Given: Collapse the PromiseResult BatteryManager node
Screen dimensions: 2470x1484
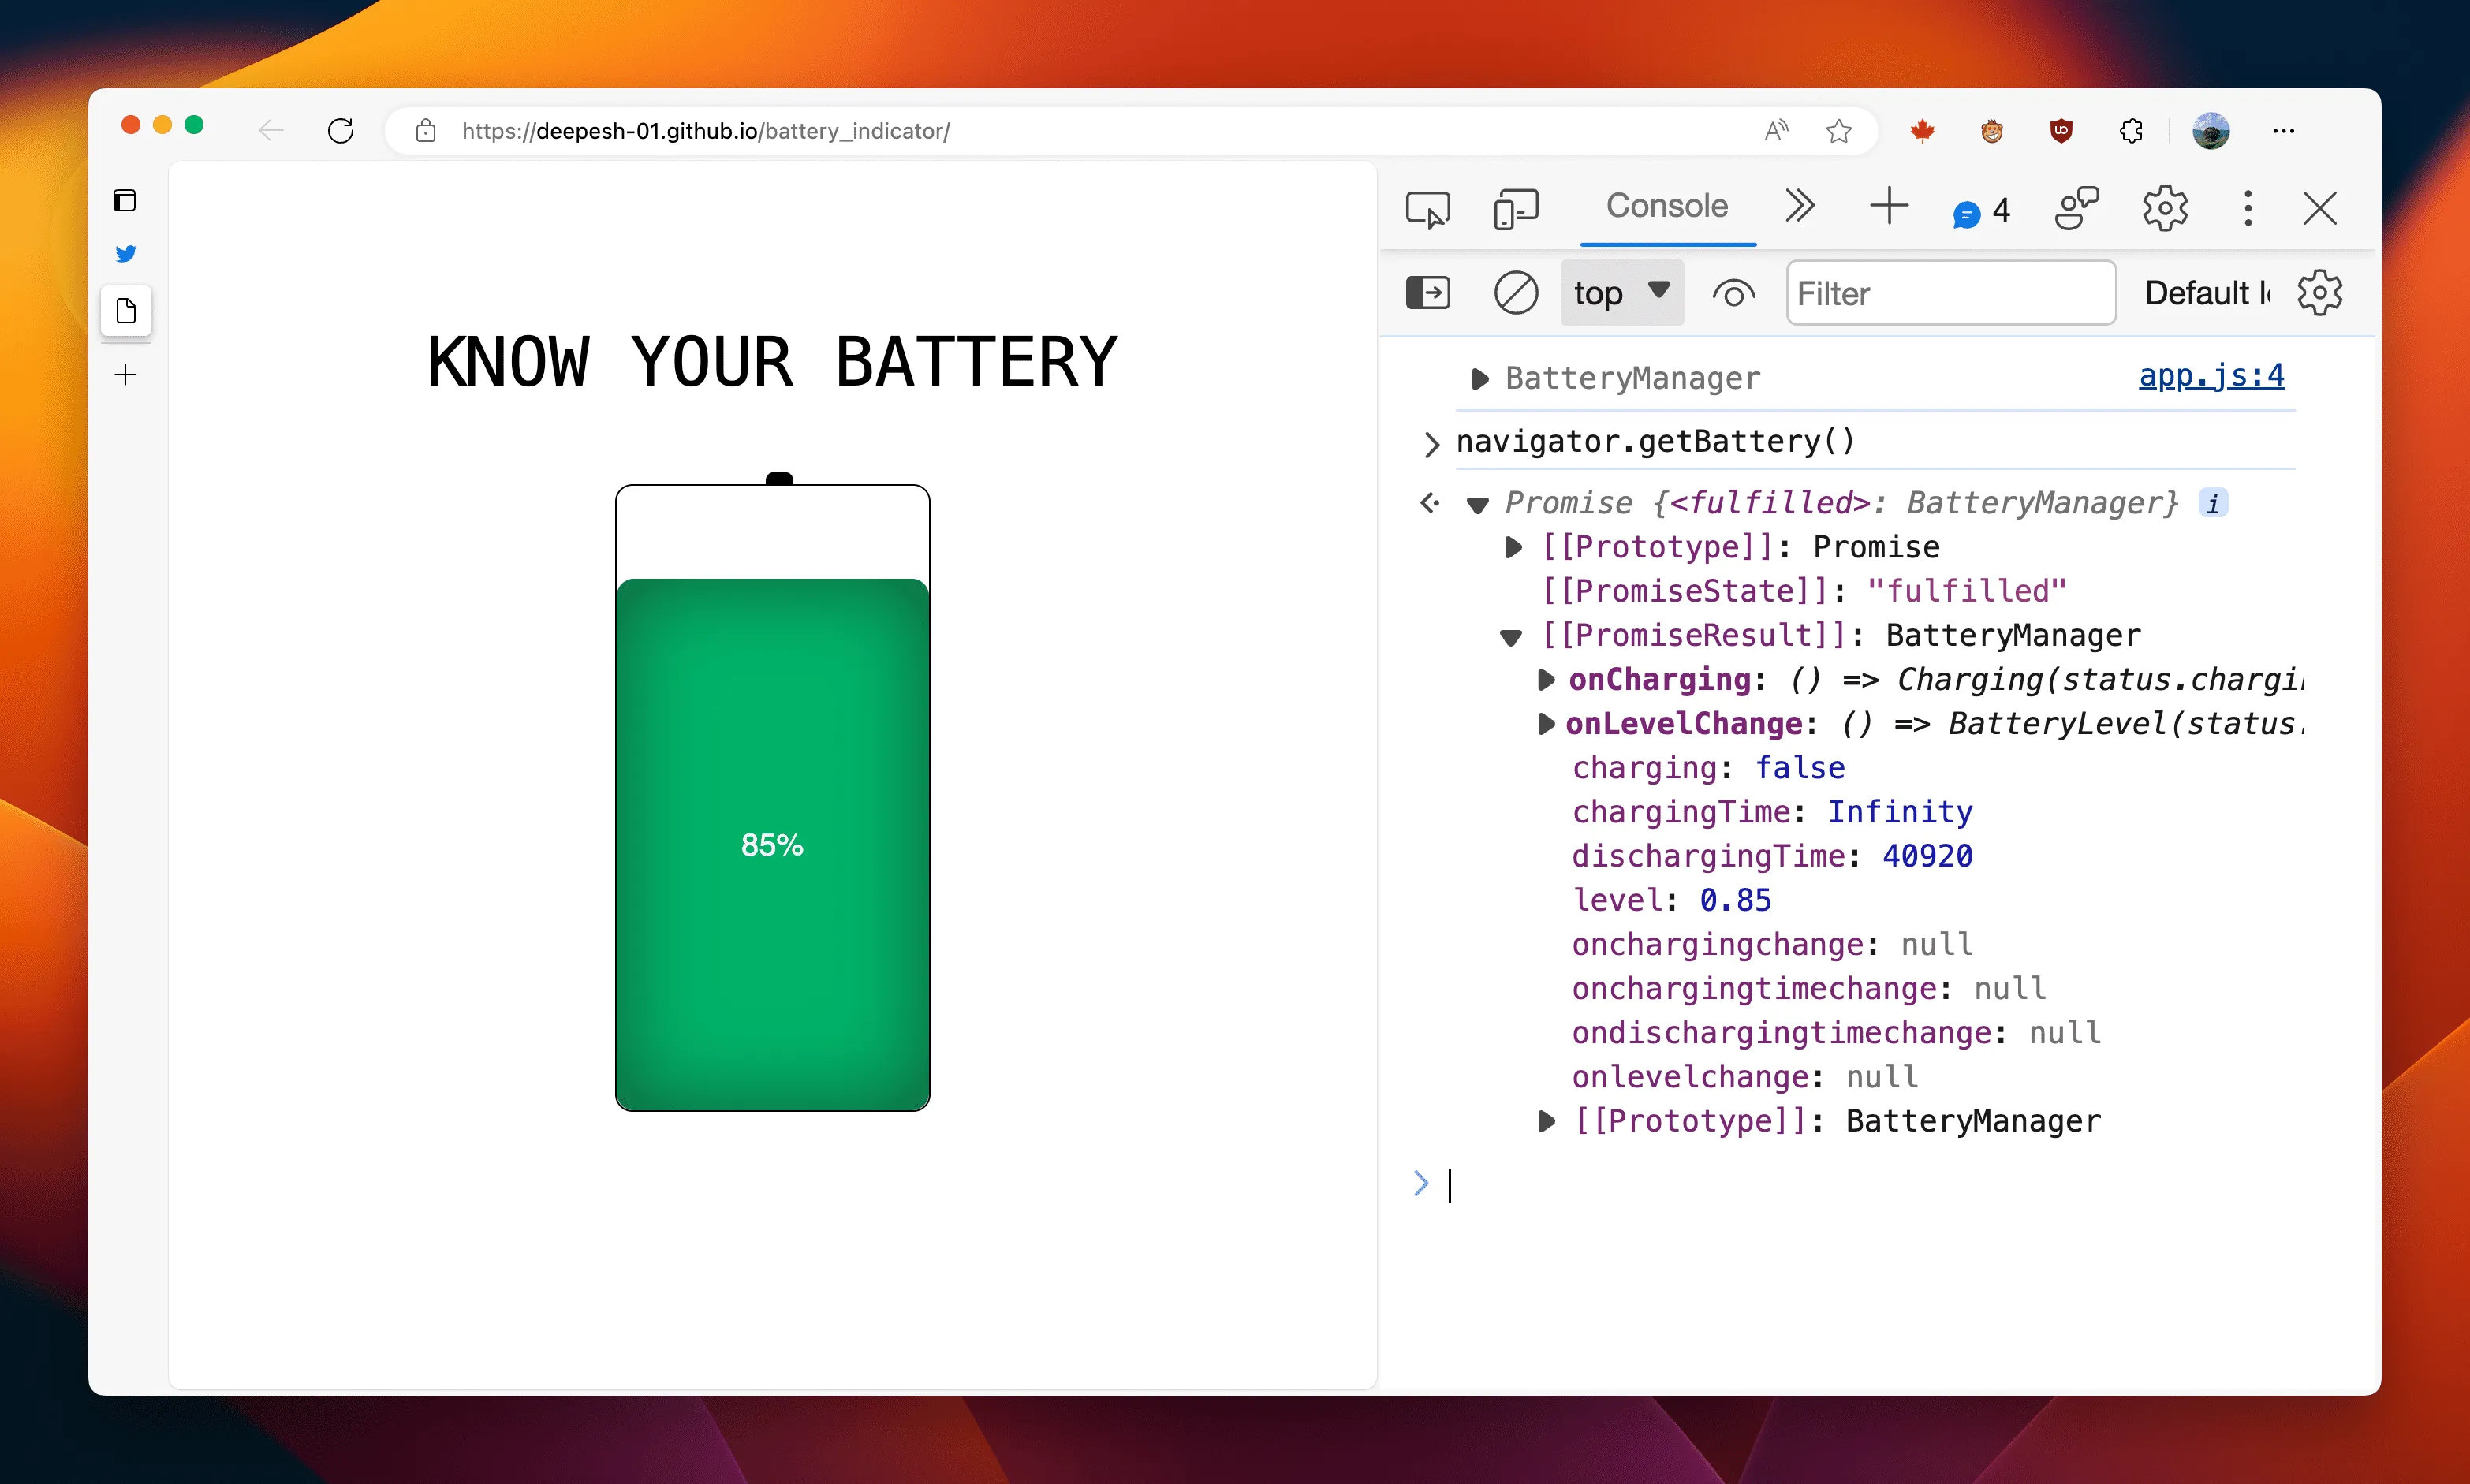Looking at the screenshot, I should tap(1511, 637).
